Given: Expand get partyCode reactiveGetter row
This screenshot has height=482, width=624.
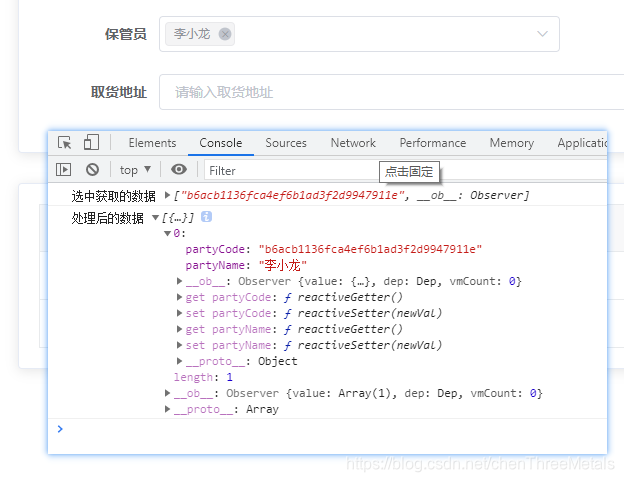Looking at the screenshot, I should click(179, 297).
